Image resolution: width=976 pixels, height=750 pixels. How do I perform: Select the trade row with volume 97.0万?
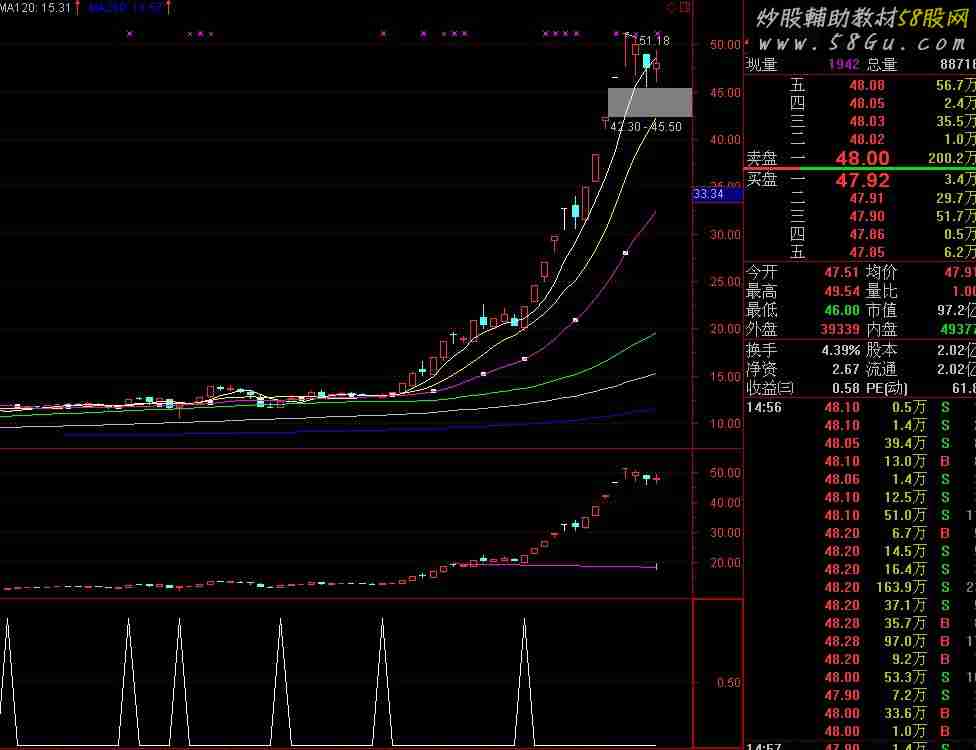pos(860,642)
